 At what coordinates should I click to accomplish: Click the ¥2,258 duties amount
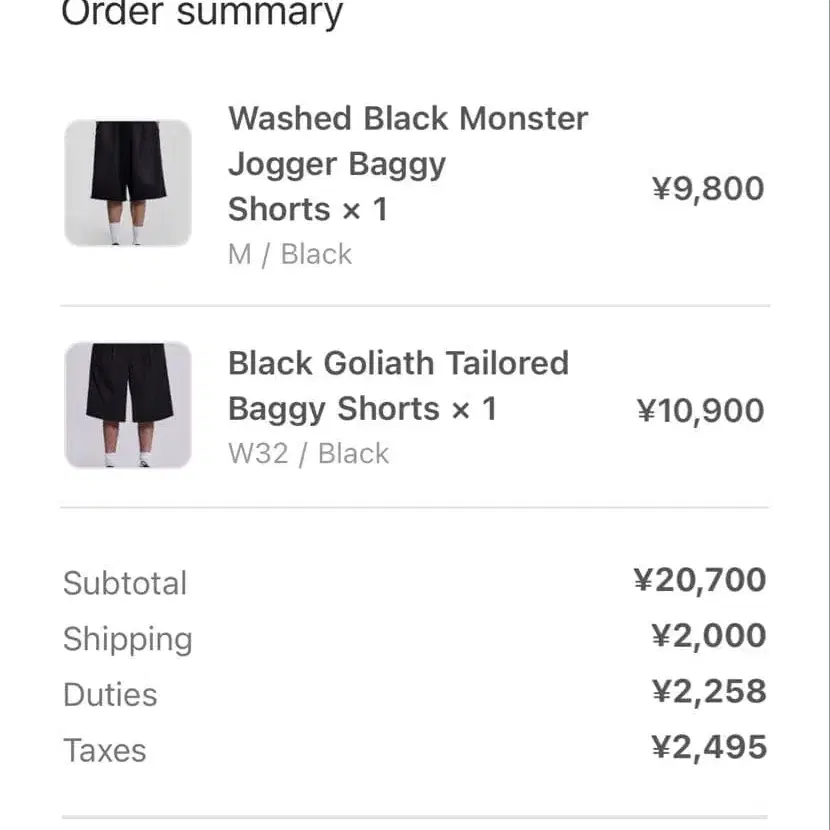coord(708,692)
